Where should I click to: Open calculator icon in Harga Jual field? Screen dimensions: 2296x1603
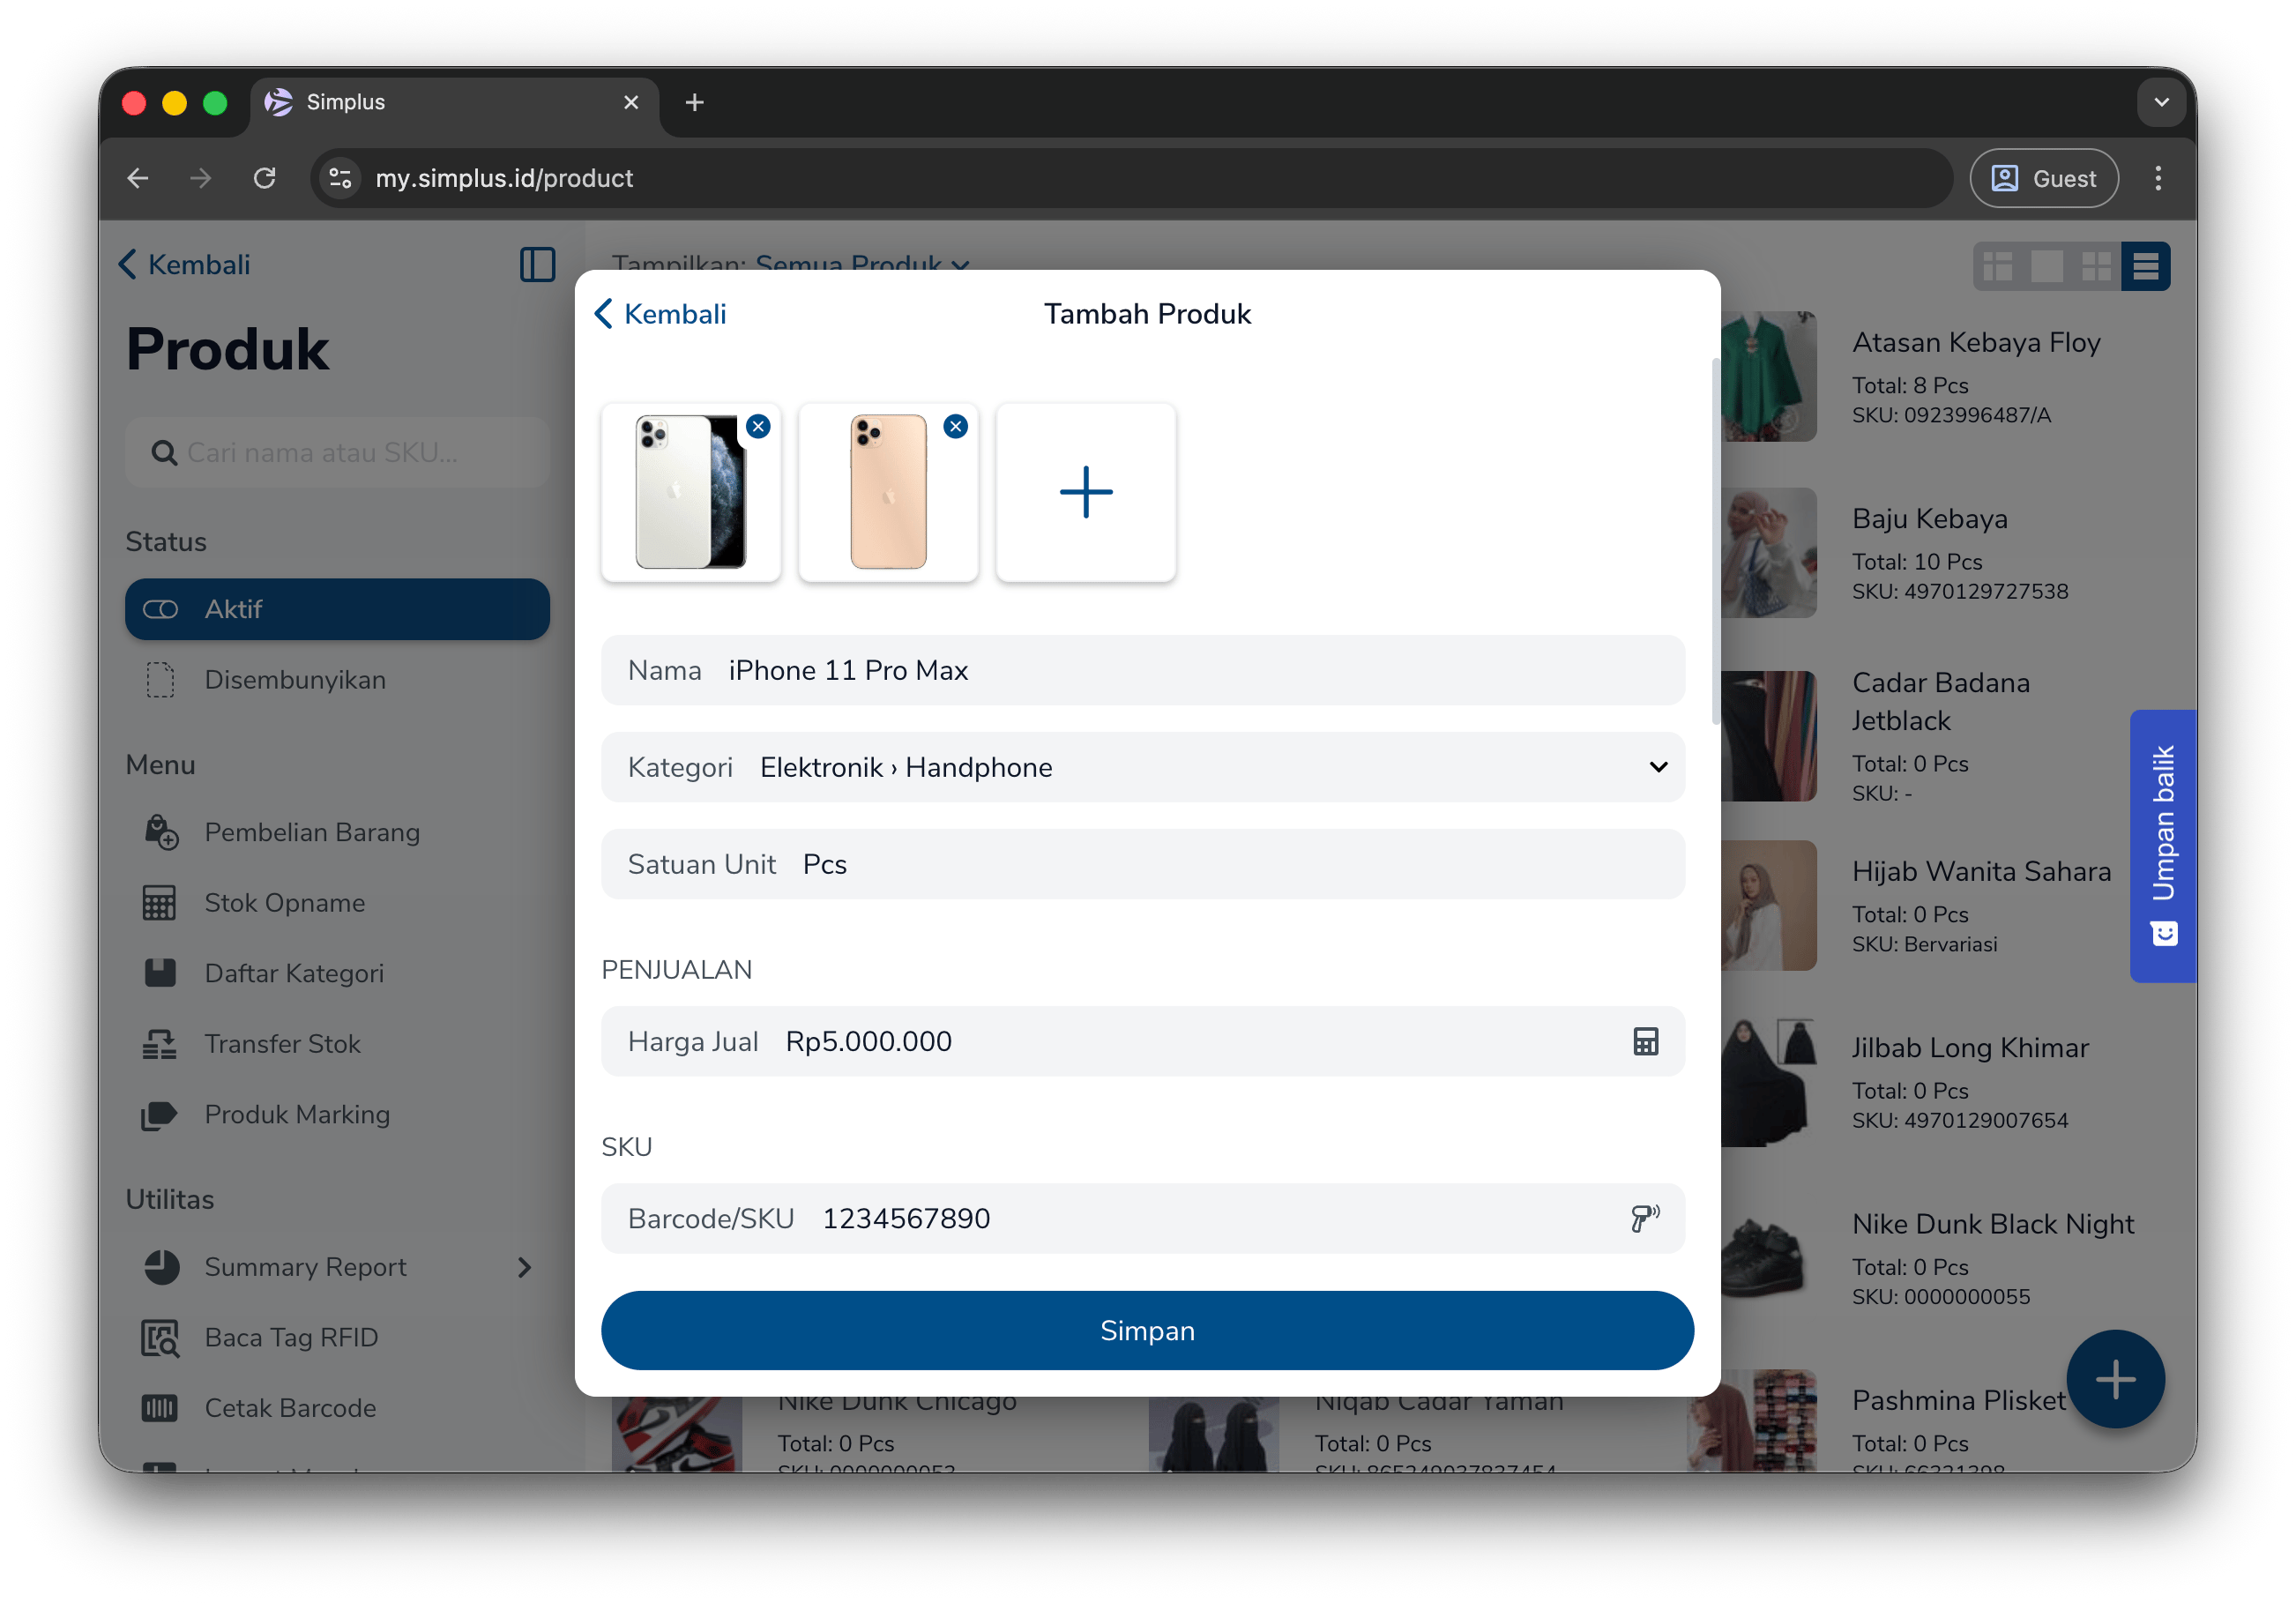pos(1644,1041)
